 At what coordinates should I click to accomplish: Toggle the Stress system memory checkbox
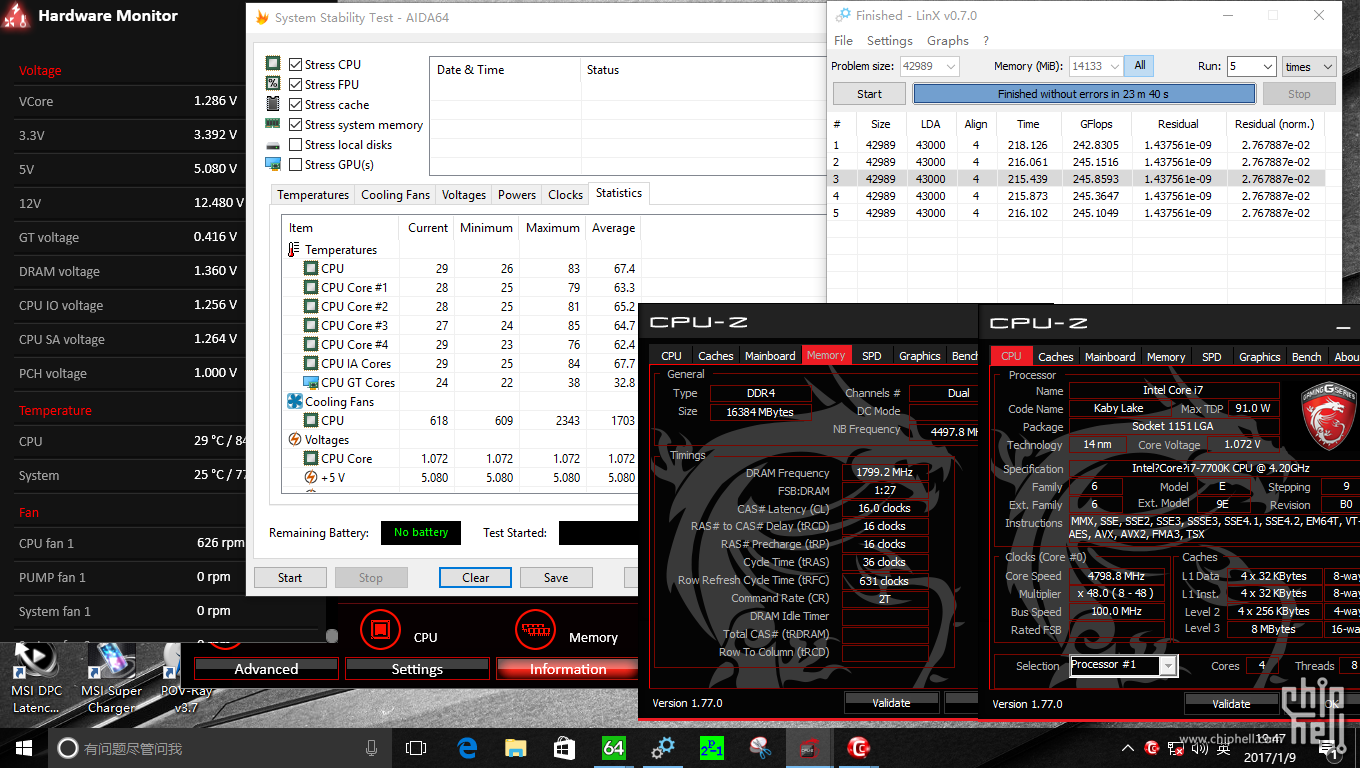(x=295, y=124)
